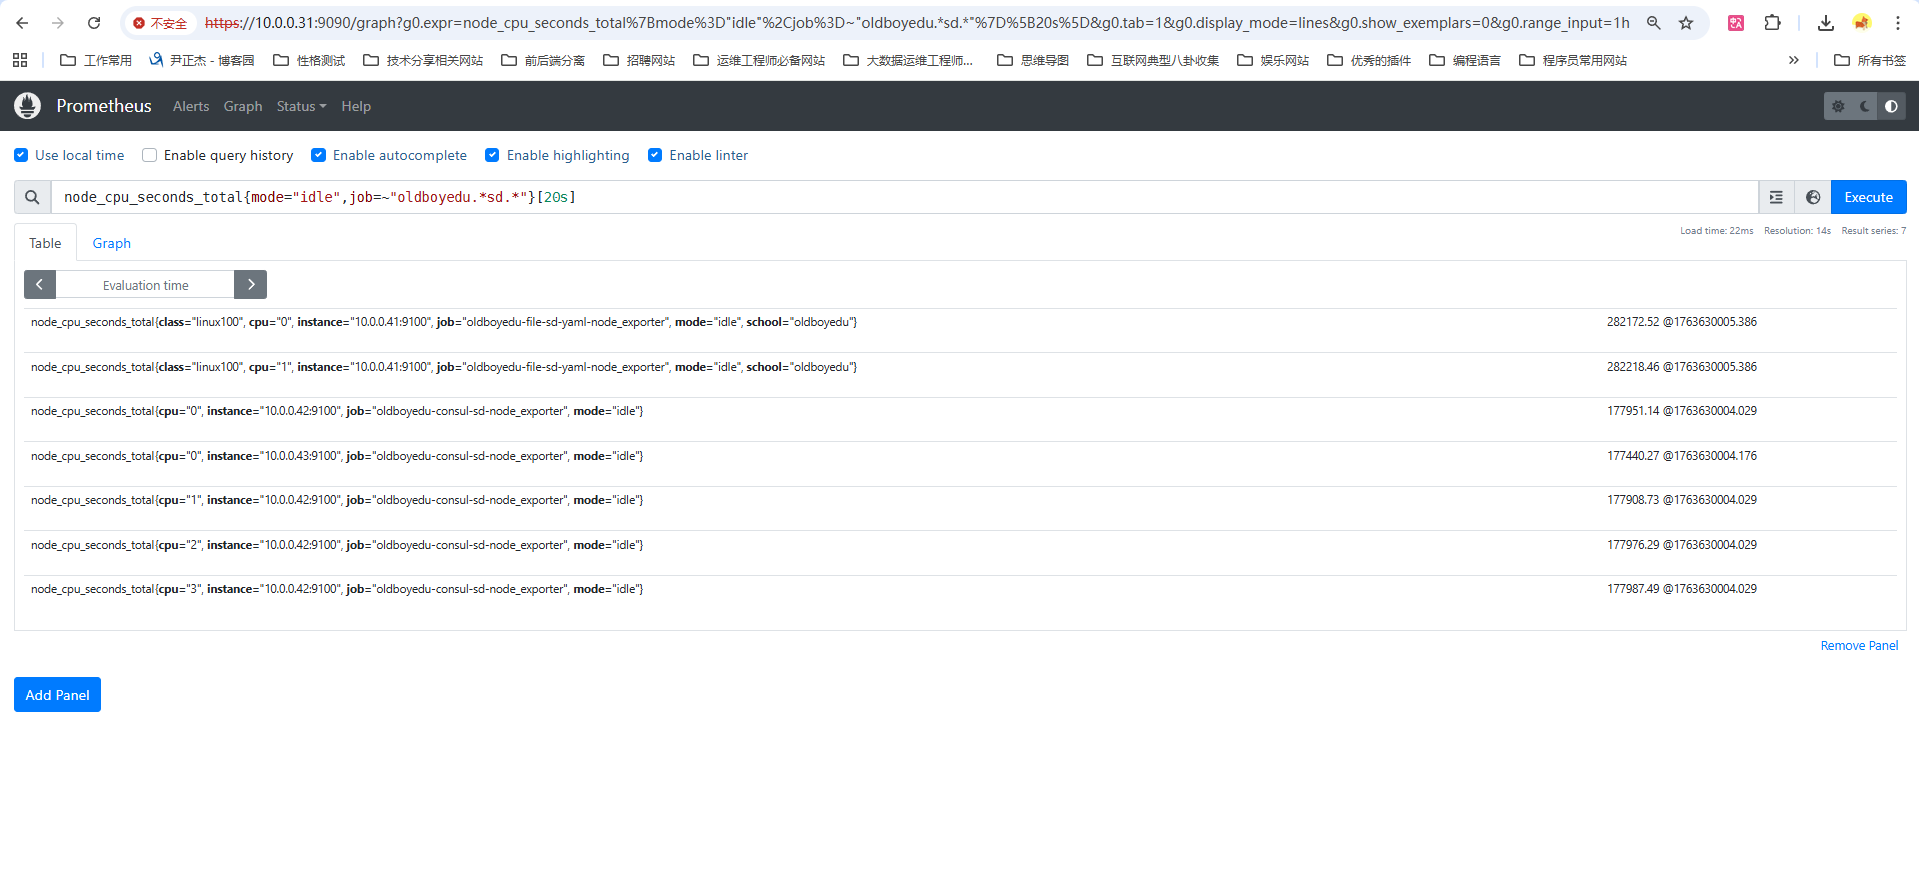Click browser back arrow

point(22,23)
